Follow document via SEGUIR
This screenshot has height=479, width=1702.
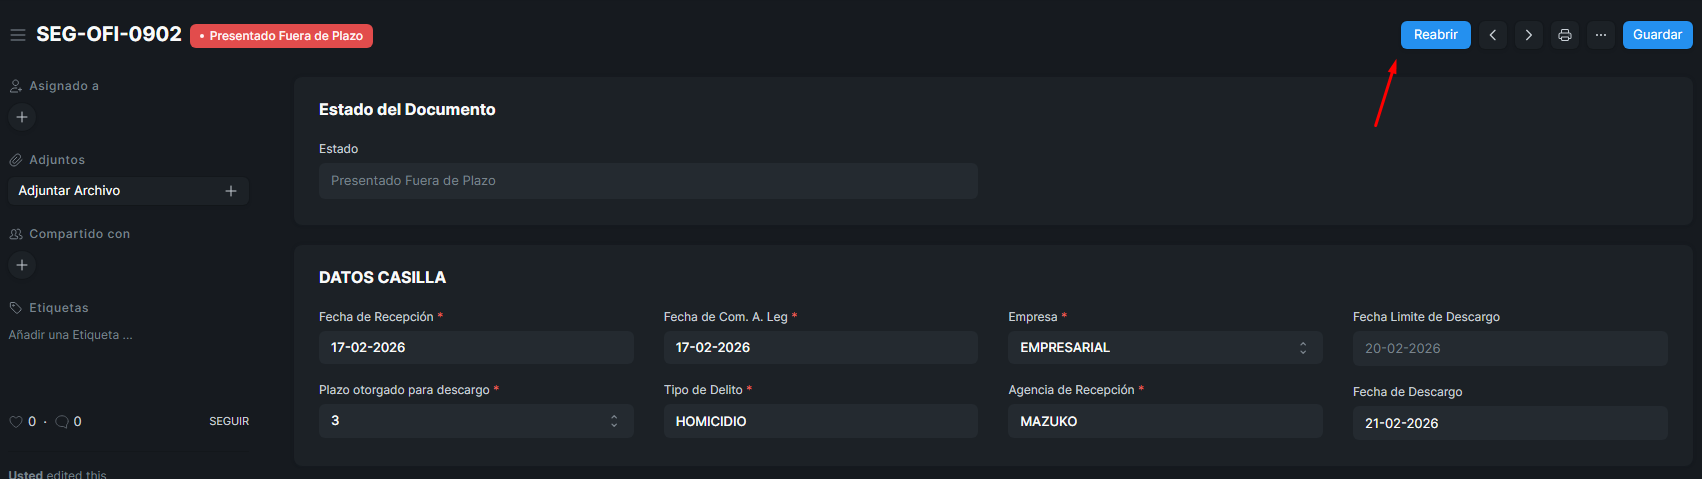229,422
